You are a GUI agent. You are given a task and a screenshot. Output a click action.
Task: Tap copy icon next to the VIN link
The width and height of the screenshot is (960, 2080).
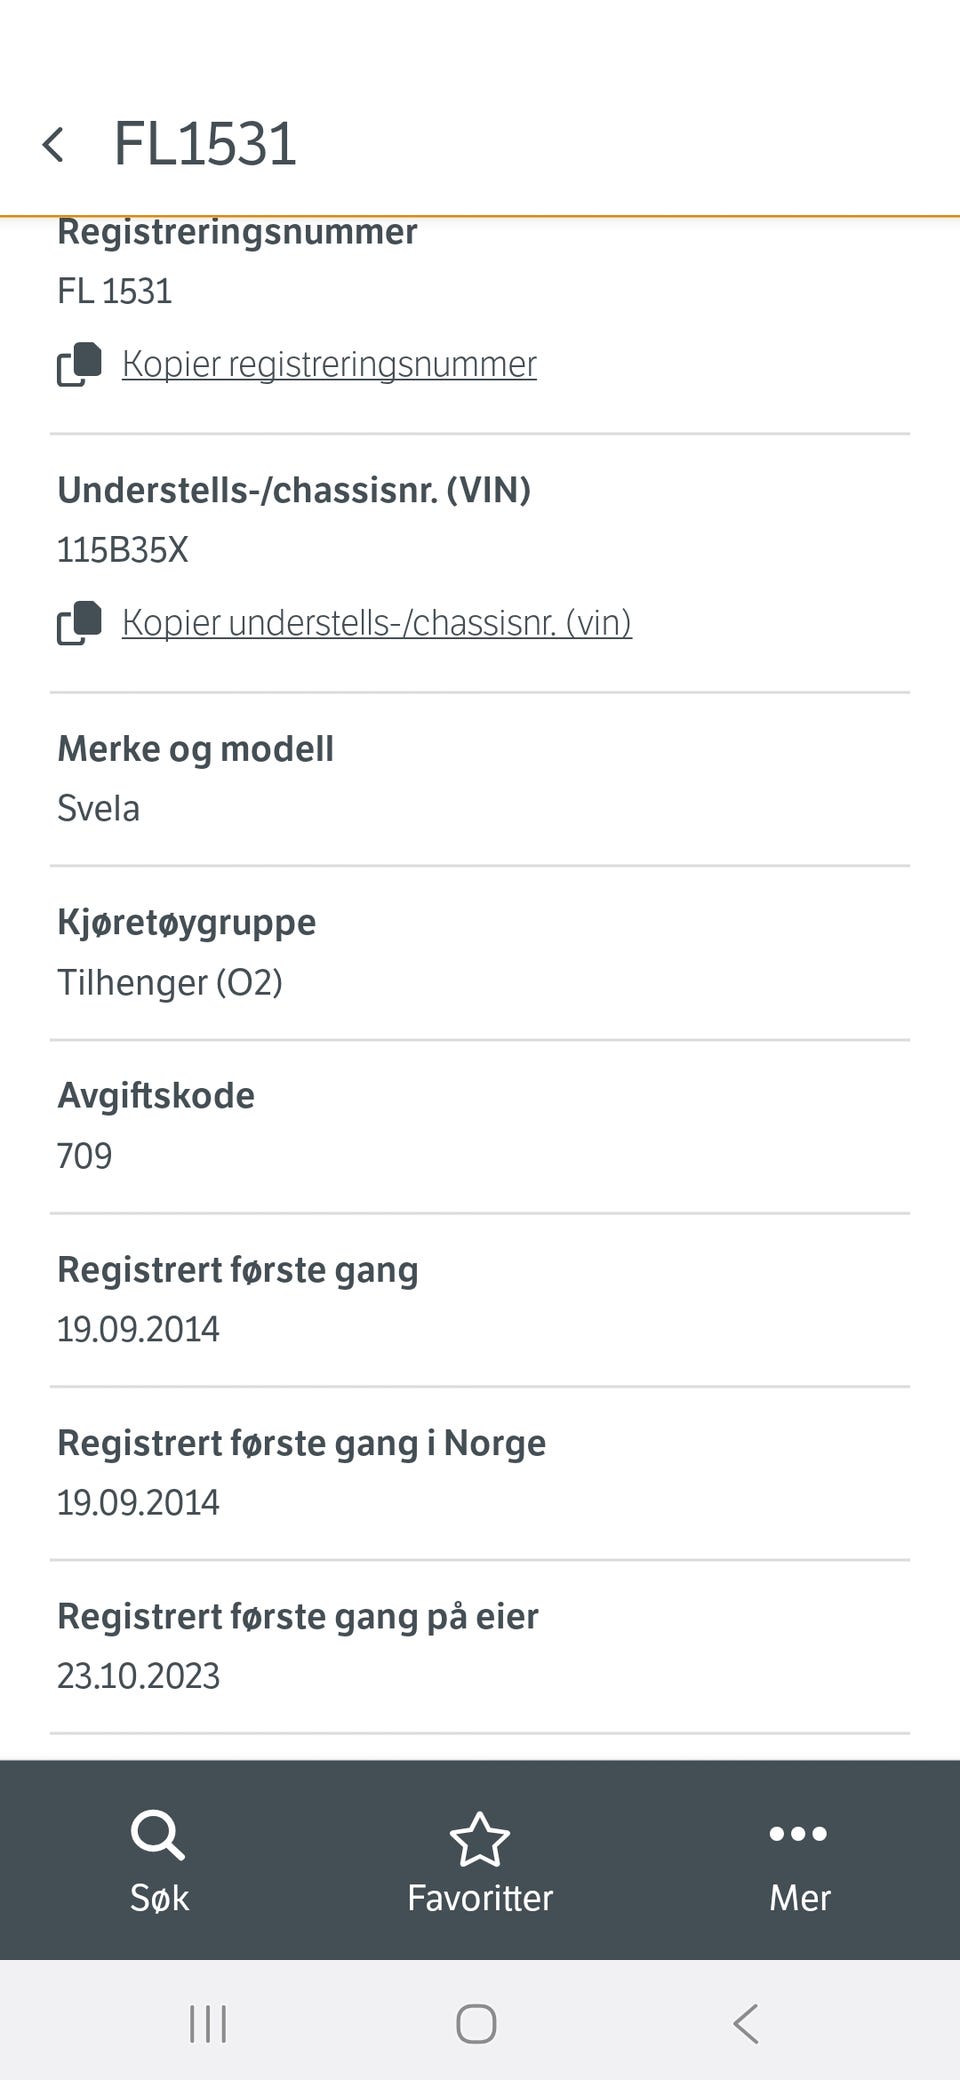(x=80, y=623)
